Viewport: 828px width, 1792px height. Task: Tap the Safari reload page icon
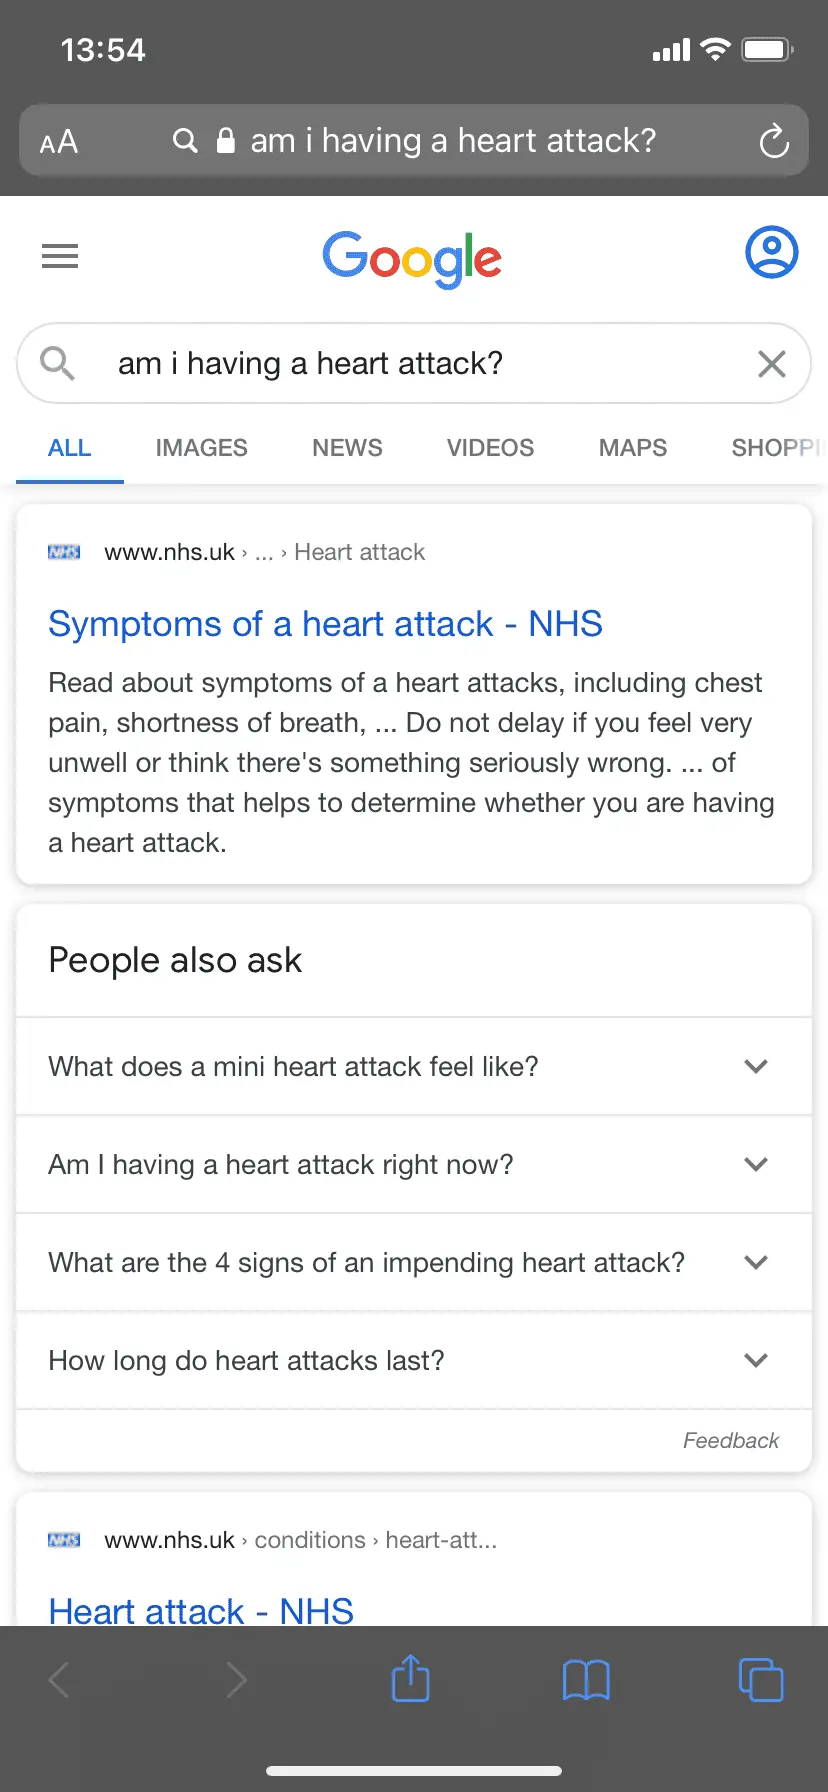(x=774, y=141)
